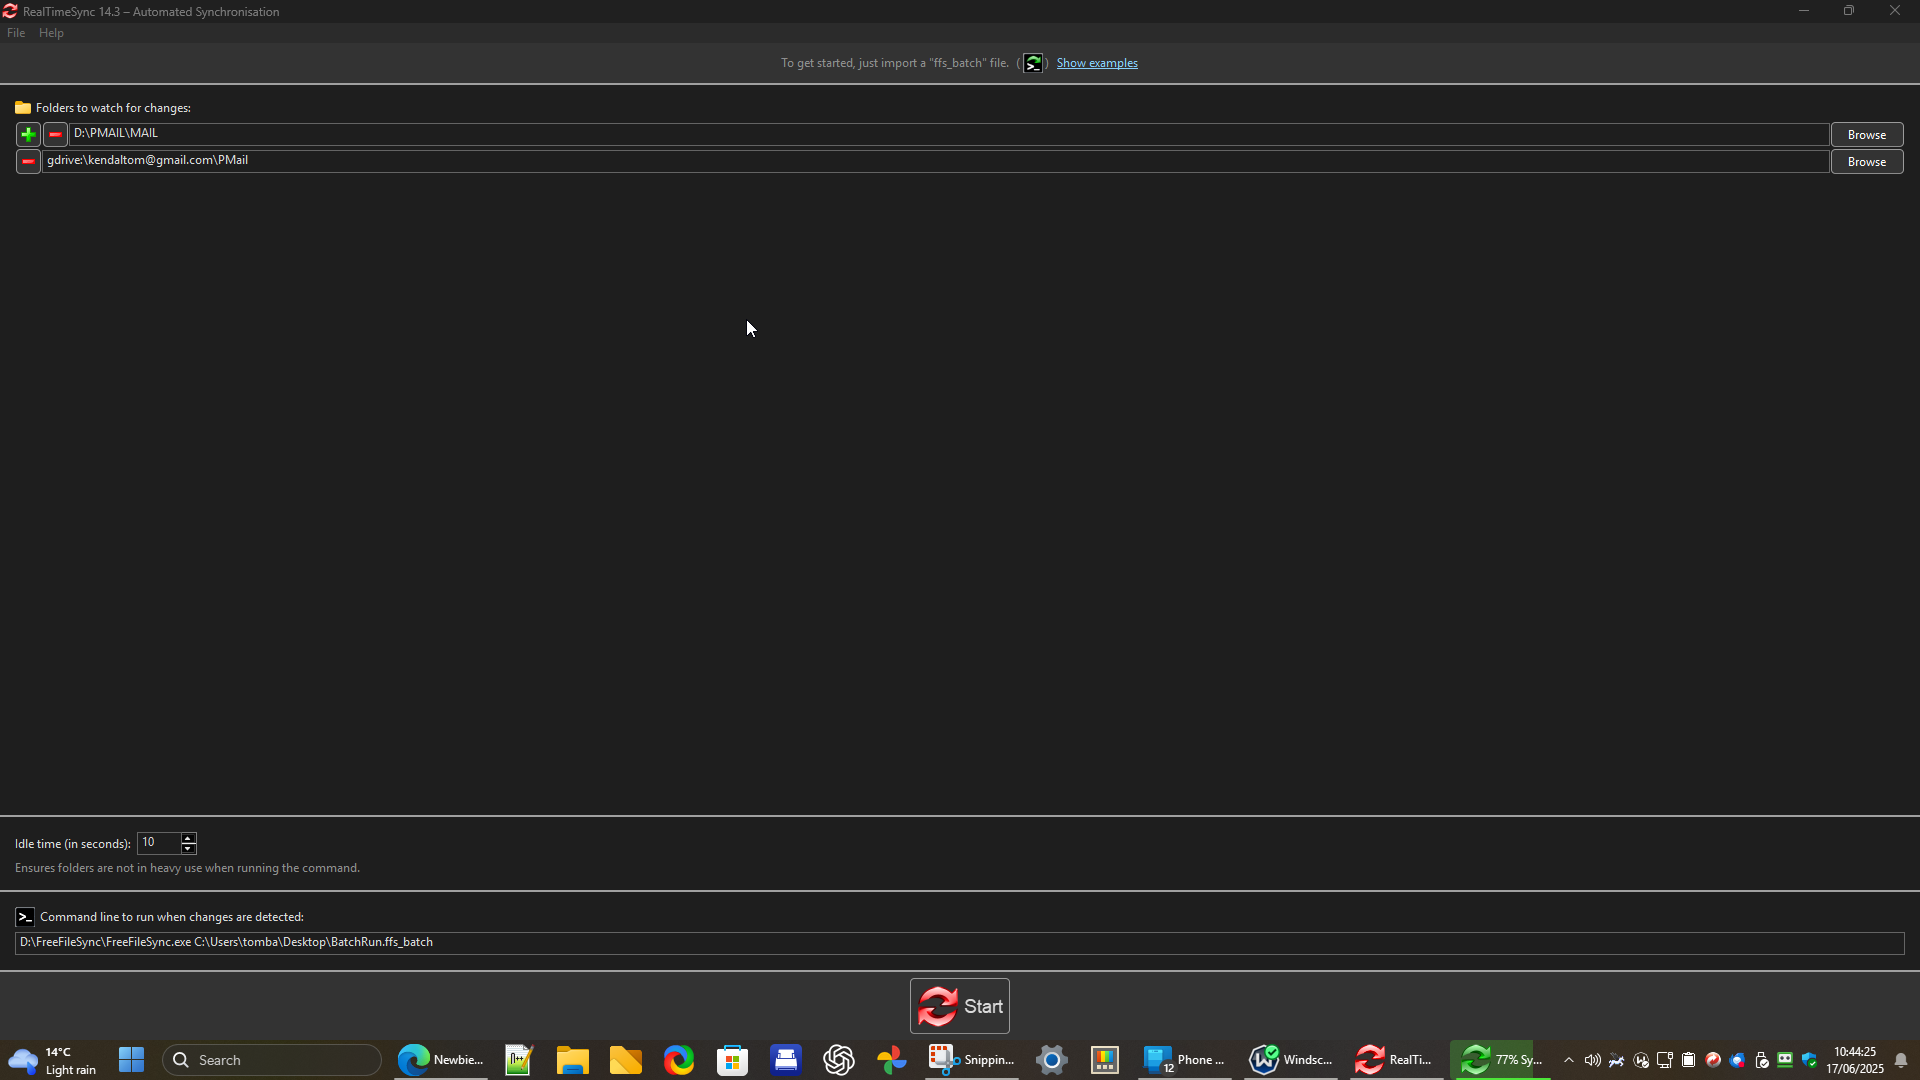Open the colour bars app on taskbar
The width and height of the screenshot is (1920, 1080).
(x=1105, y=1060)
